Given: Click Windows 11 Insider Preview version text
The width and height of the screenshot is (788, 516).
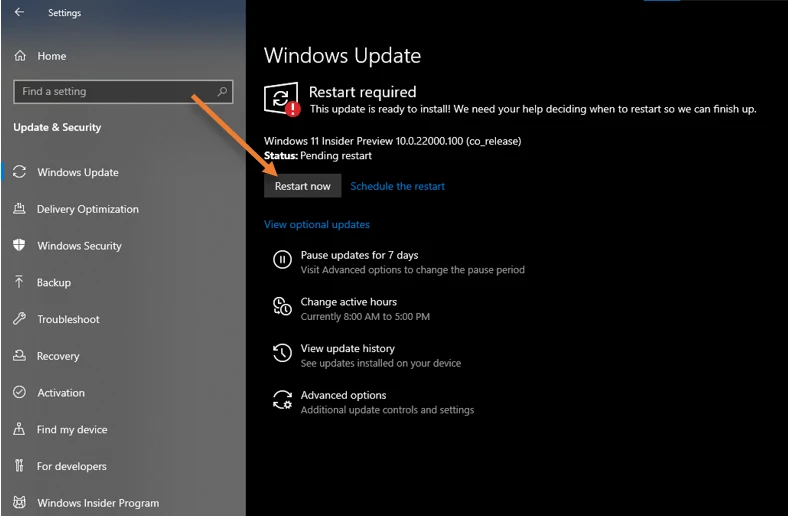Looking at the screenshot, I should 392,141.
